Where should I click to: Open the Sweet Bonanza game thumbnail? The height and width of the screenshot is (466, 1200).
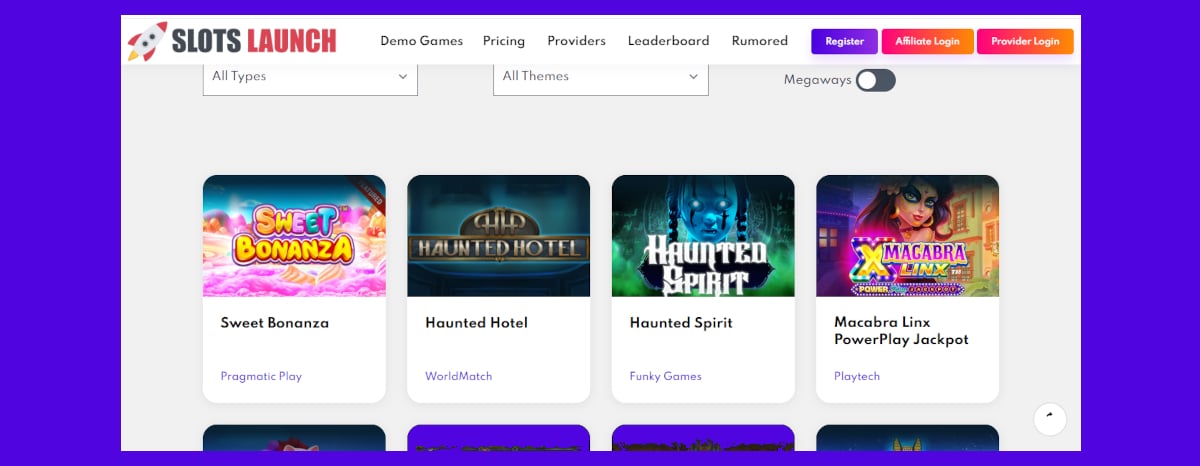[x=294, y=236]
